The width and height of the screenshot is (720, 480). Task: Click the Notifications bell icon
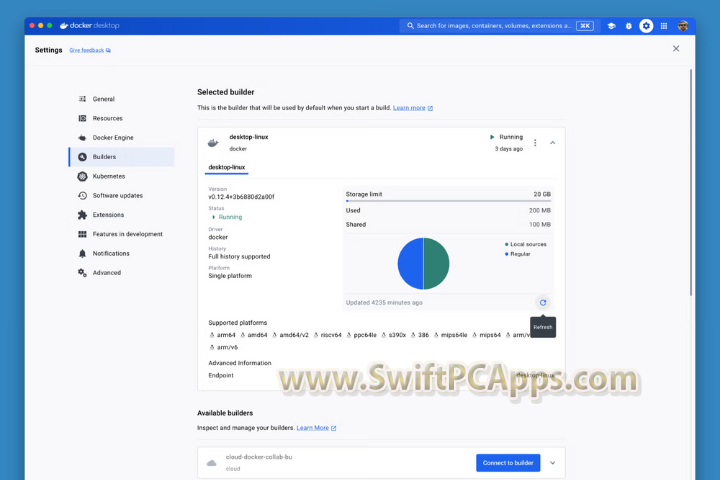point(82,253)
